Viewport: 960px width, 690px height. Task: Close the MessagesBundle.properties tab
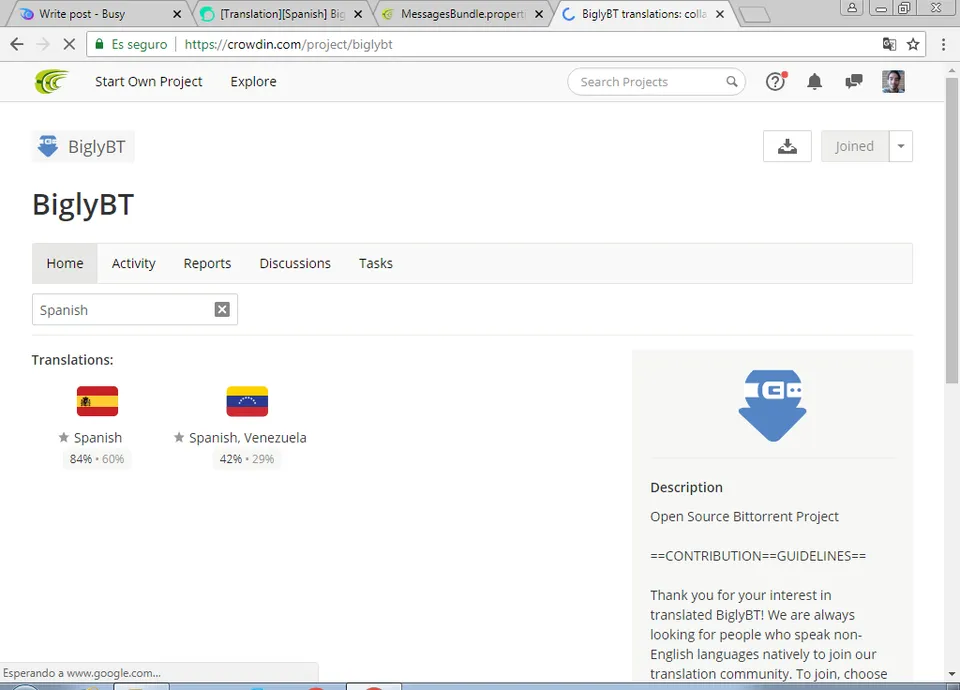point(539,14)
